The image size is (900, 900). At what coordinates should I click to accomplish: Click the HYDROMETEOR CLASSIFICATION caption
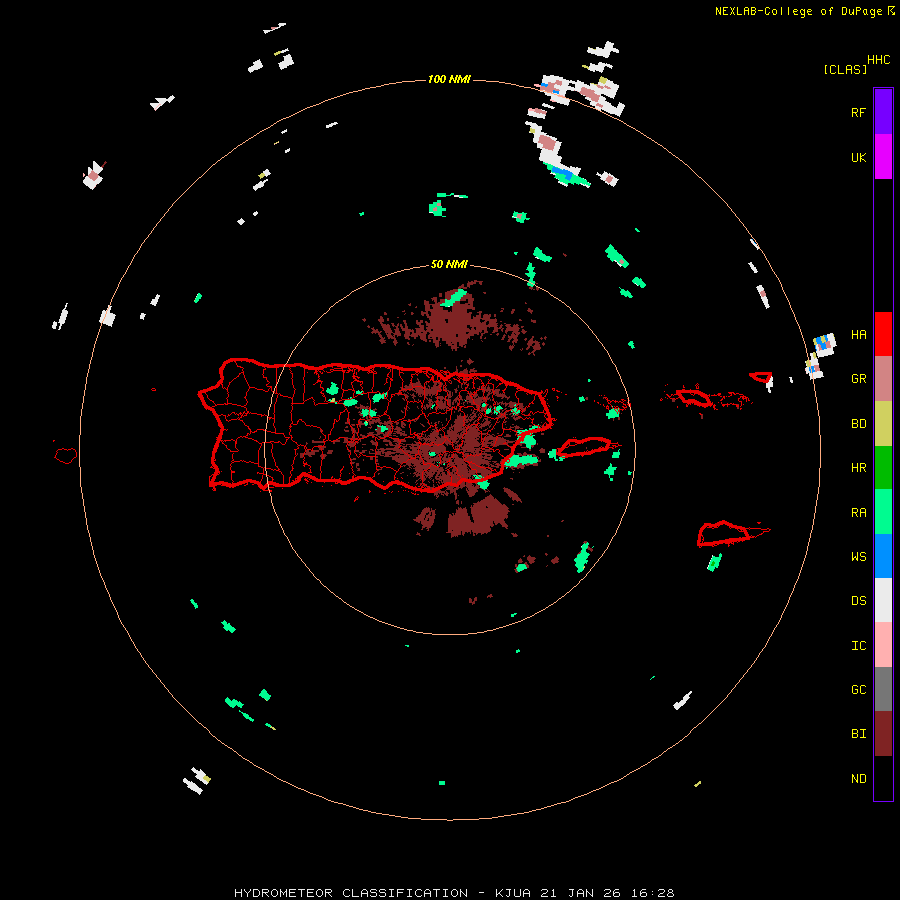[x=351, y=893]
